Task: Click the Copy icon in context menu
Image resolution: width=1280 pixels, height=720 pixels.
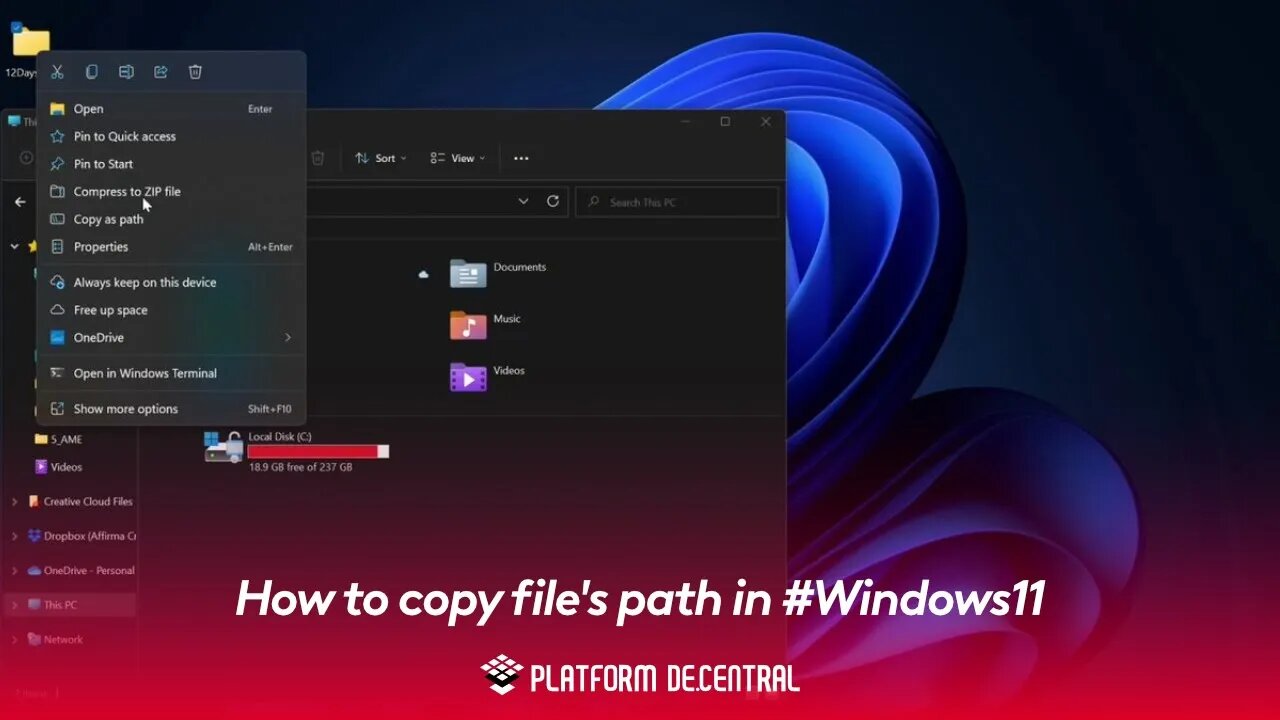Action: (91, 72)
